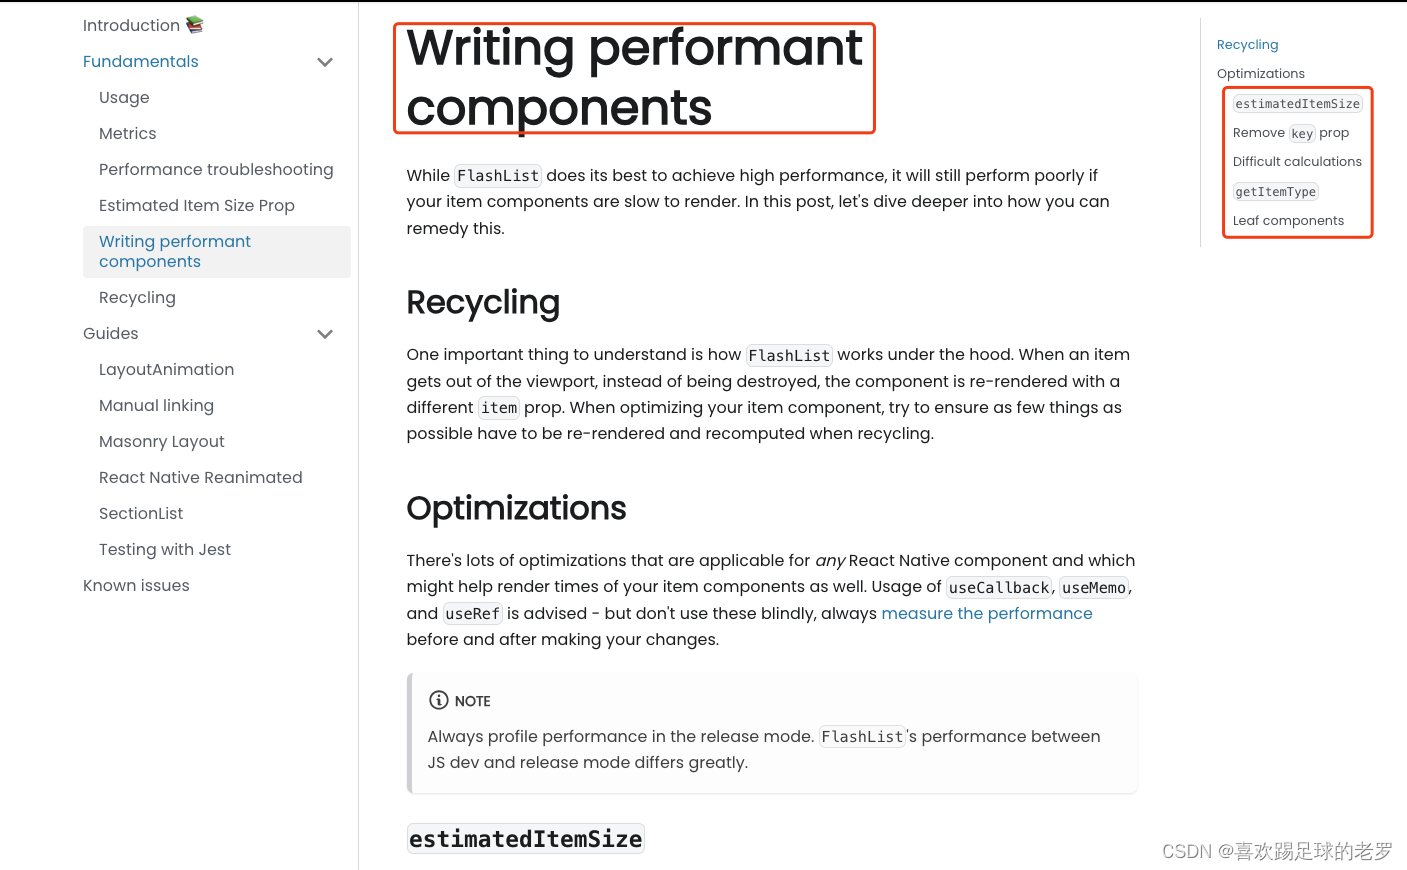Follow the measure the performance link
This screenshot has width=1407, height=870.
[x=986, y=613]
